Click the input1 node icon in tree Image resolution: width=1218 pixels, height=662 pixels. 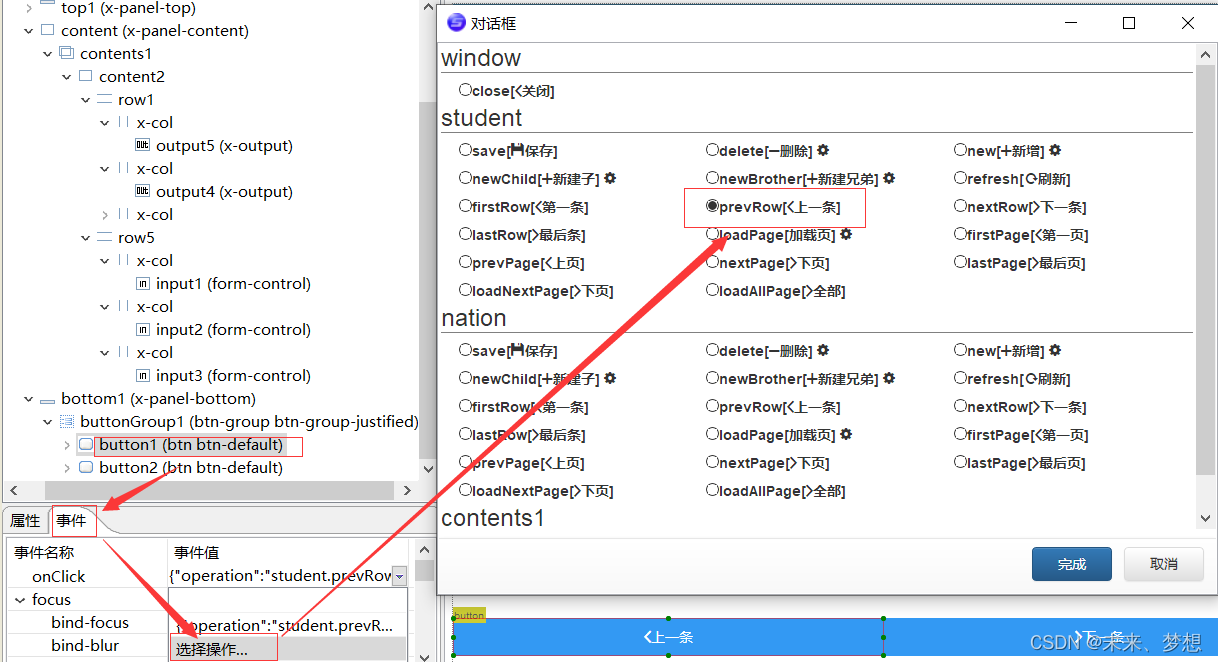click(142, 283)
